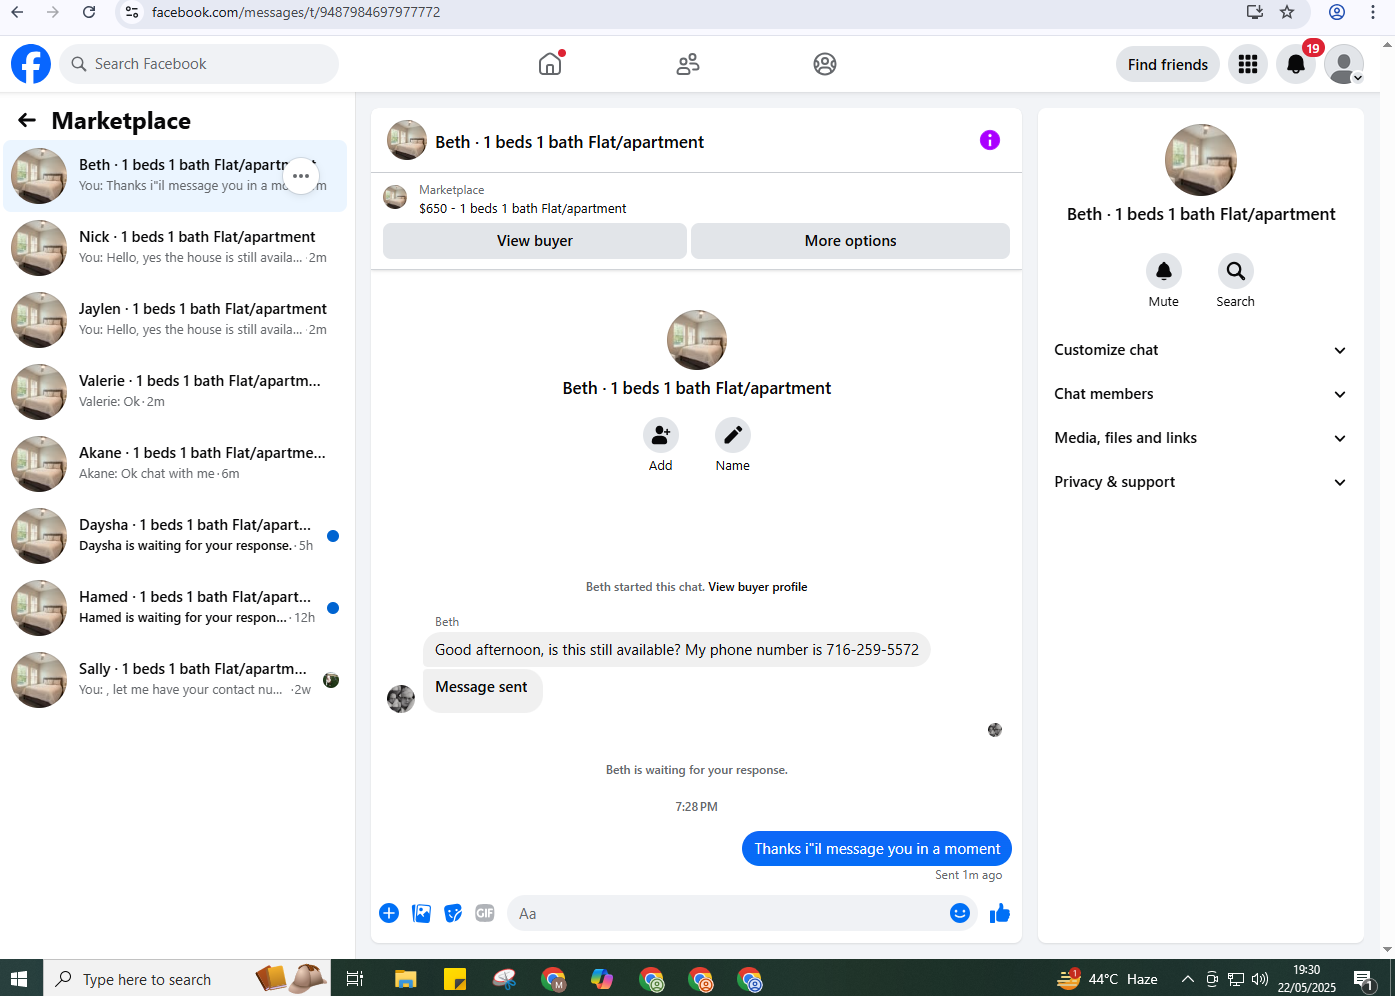Expand Media, files and links section
Screen dimensions: 1395x996
[x=1201, y=438]
